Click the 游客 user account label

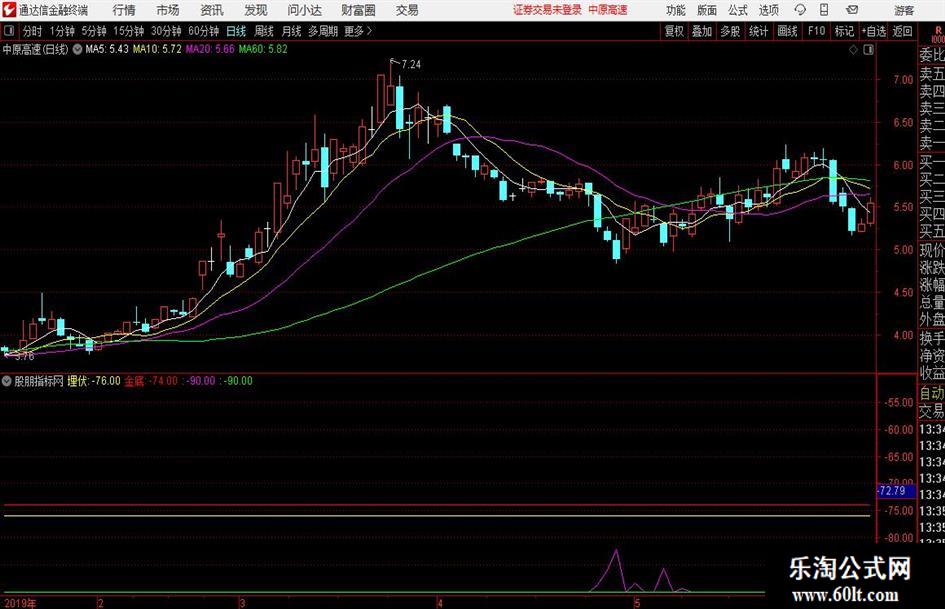(903, 10)
